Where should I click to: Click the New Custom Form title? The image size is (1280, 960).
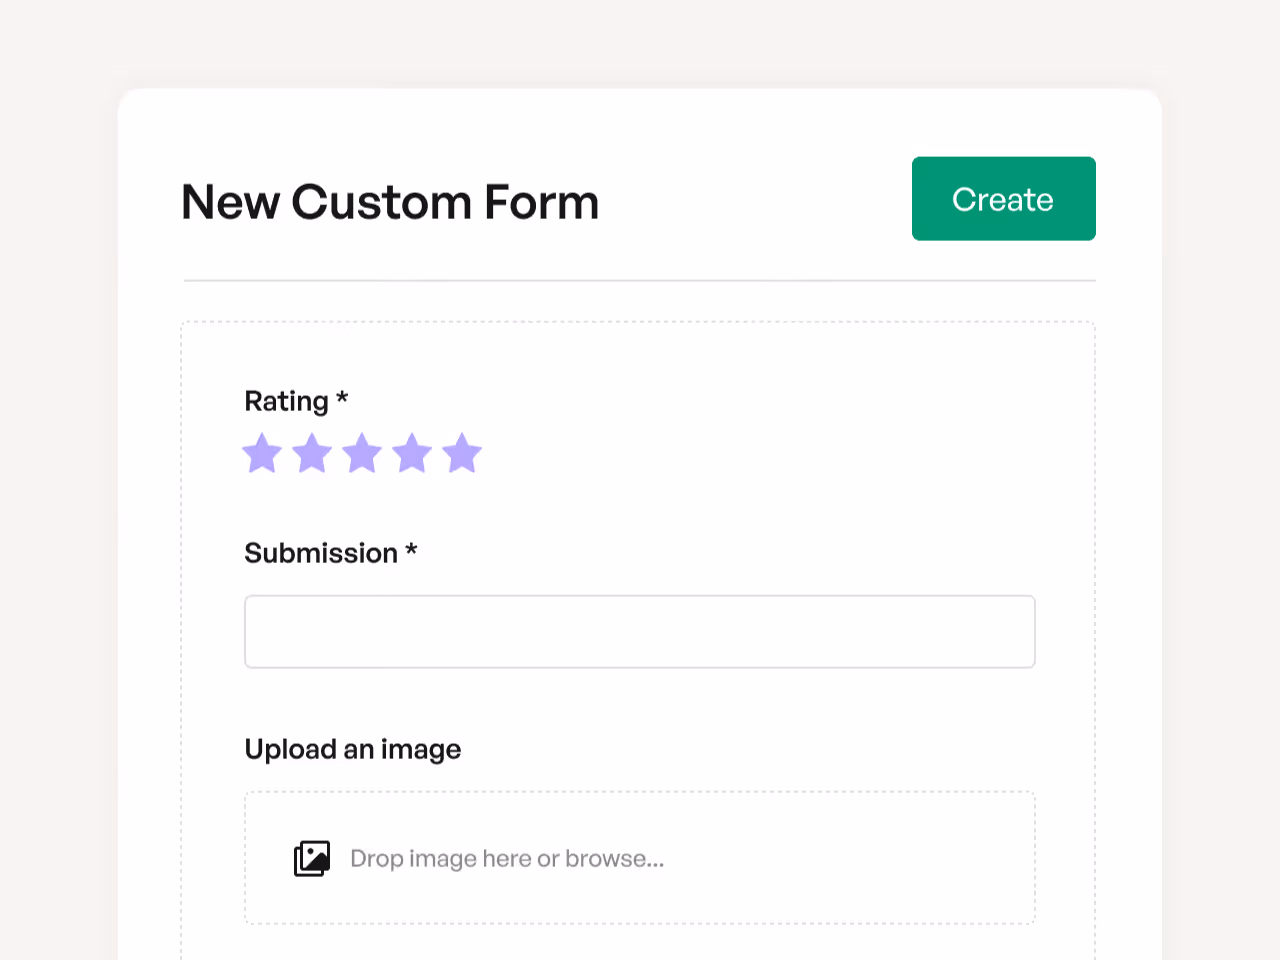click(389, 201)
